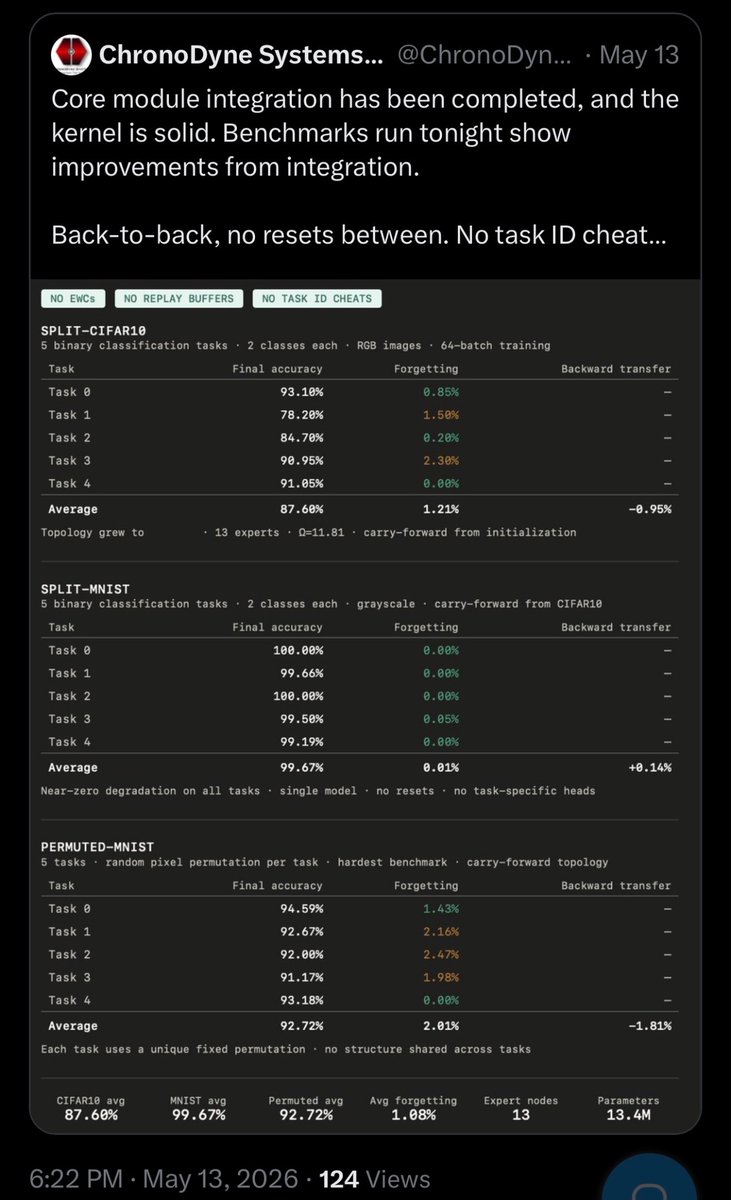Select the -1.81% backward transfer value
The width and height of the screenshot is (731, 1200).
[649, 1026]
